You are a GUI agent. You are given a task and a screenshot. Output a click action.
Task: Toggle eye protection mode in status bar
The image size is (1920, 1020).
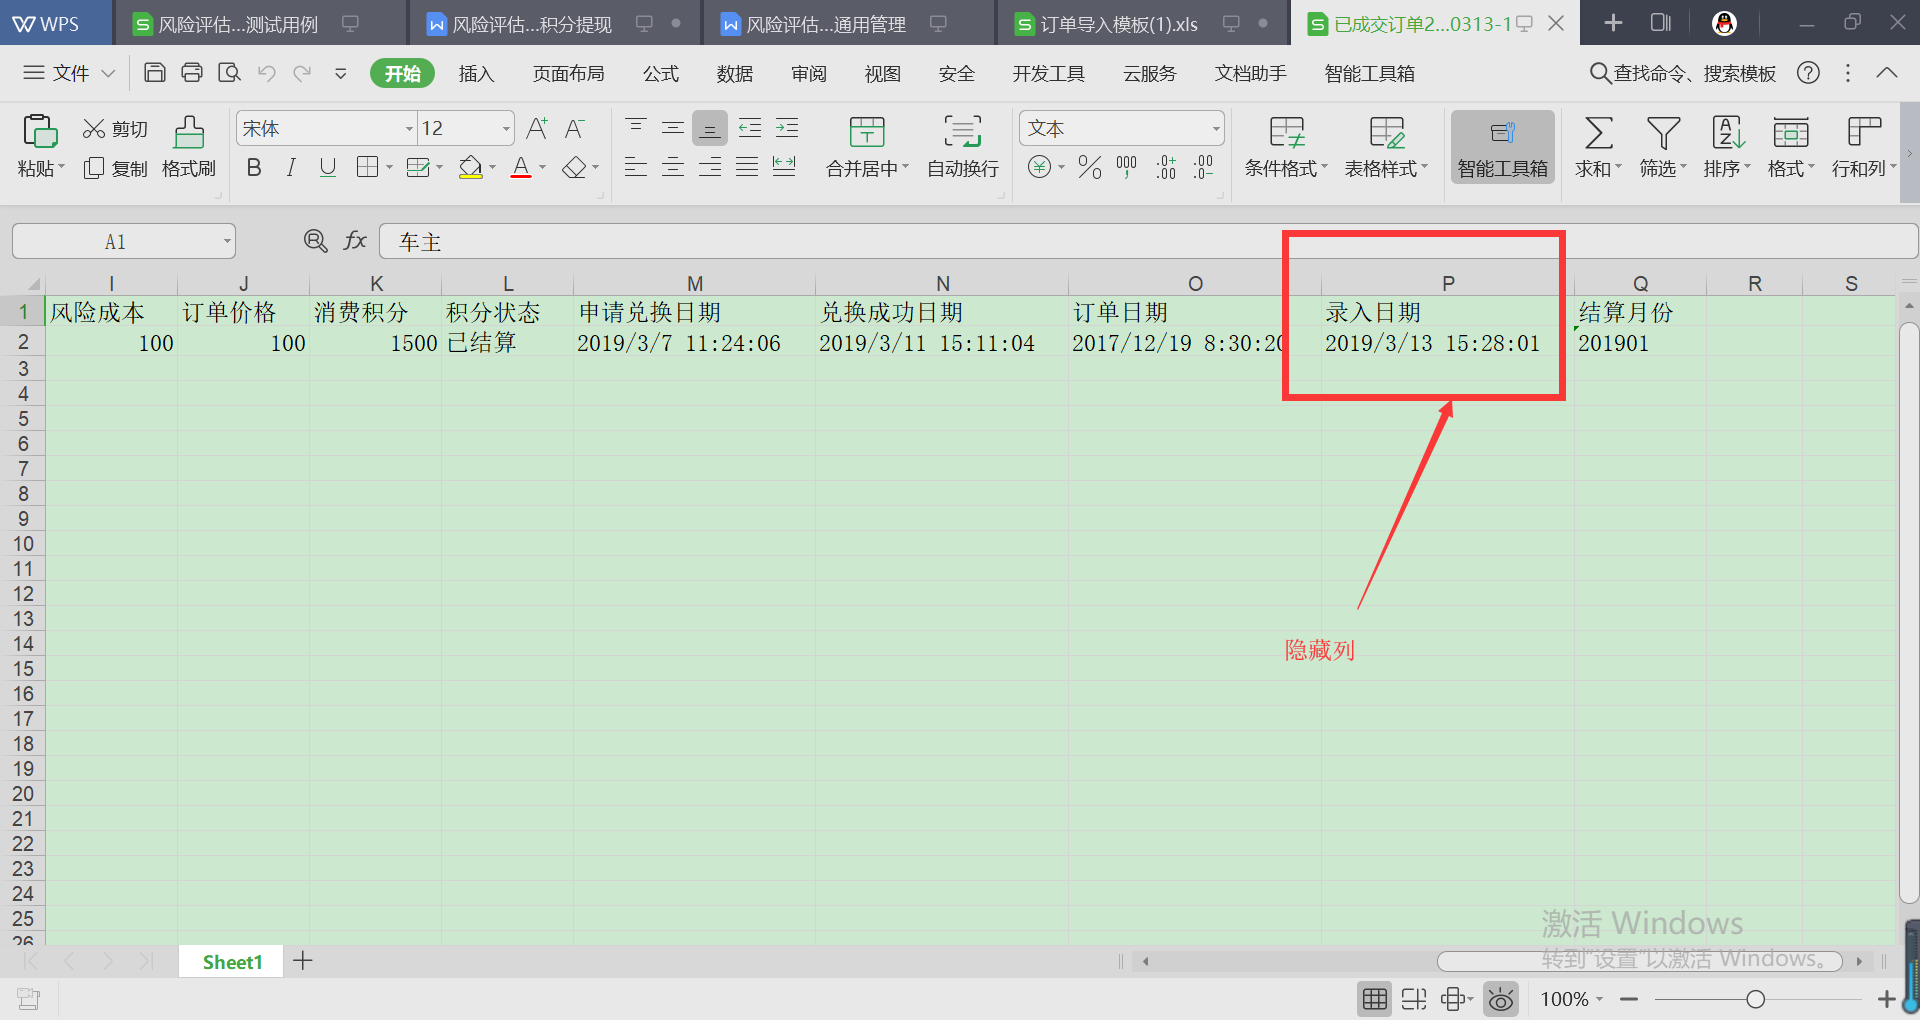(1501, 999)
